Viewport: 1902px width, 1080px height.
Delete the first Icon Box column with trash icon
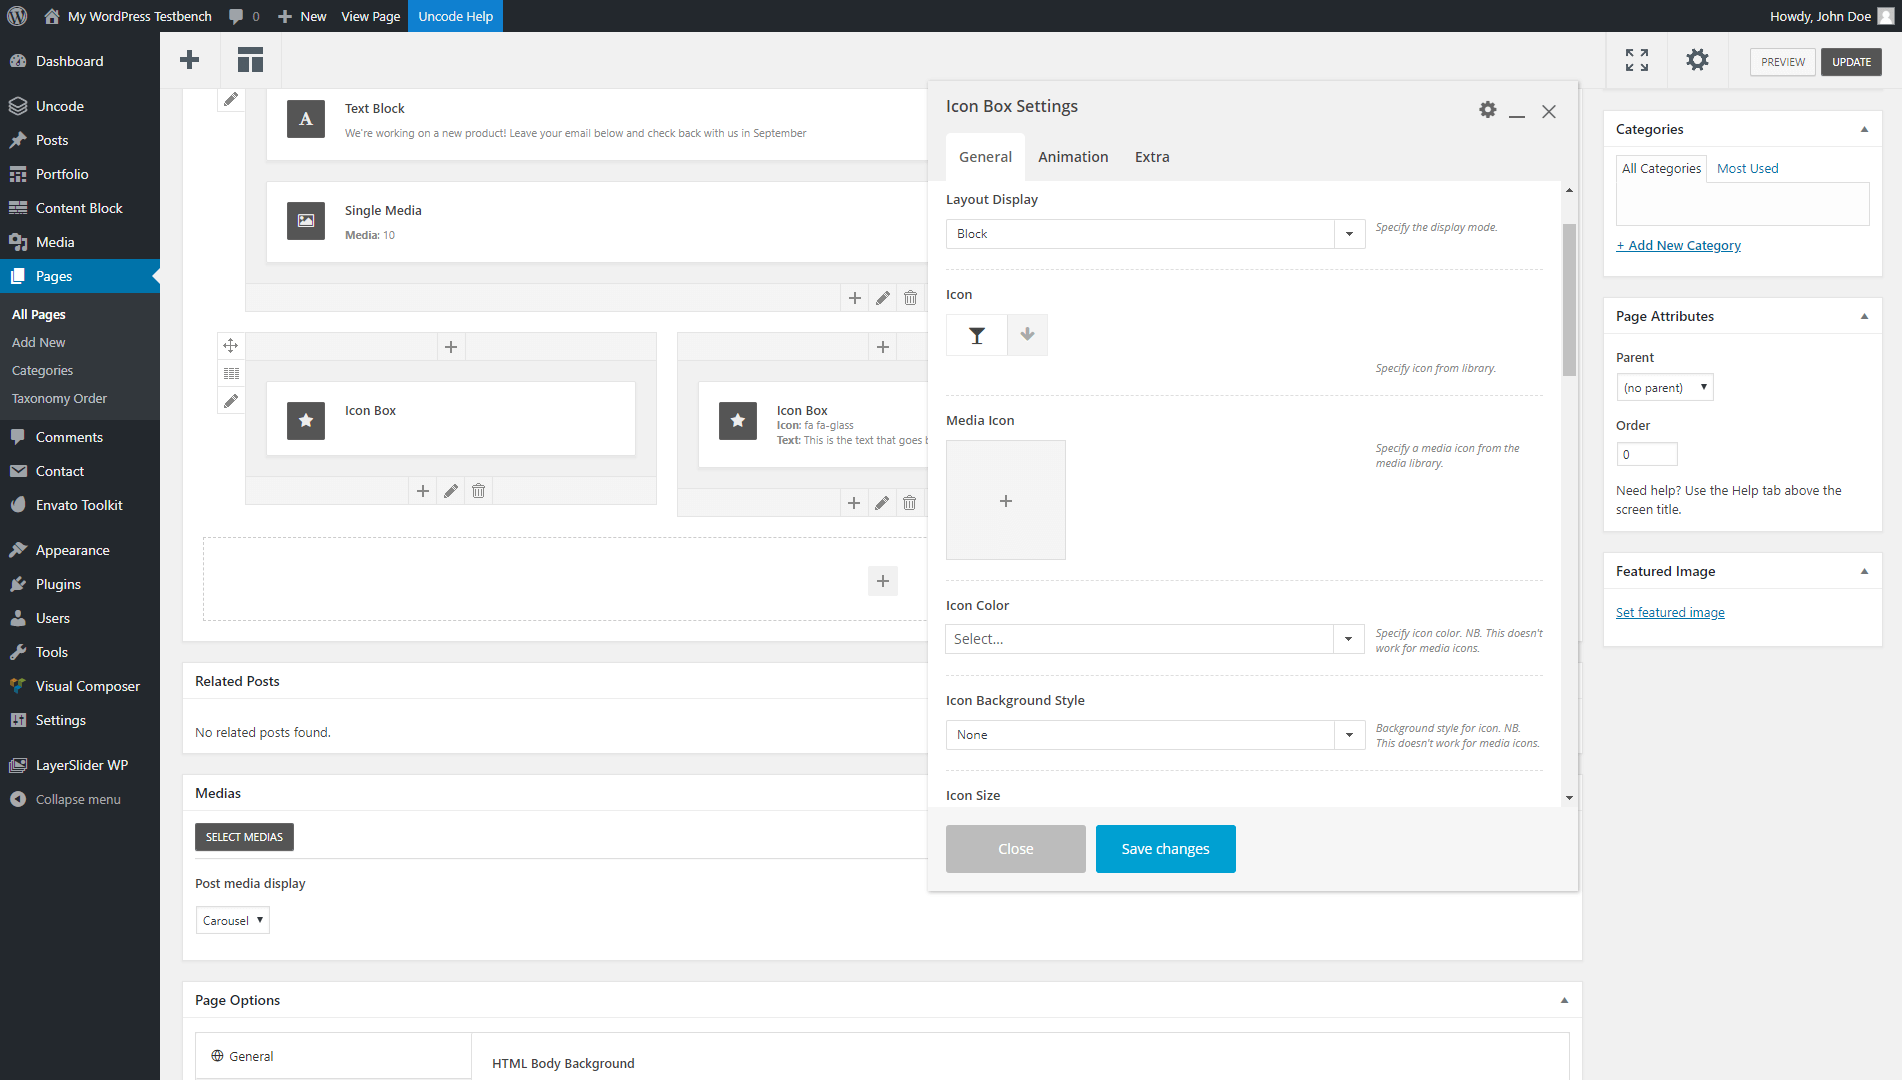[479, 491]
